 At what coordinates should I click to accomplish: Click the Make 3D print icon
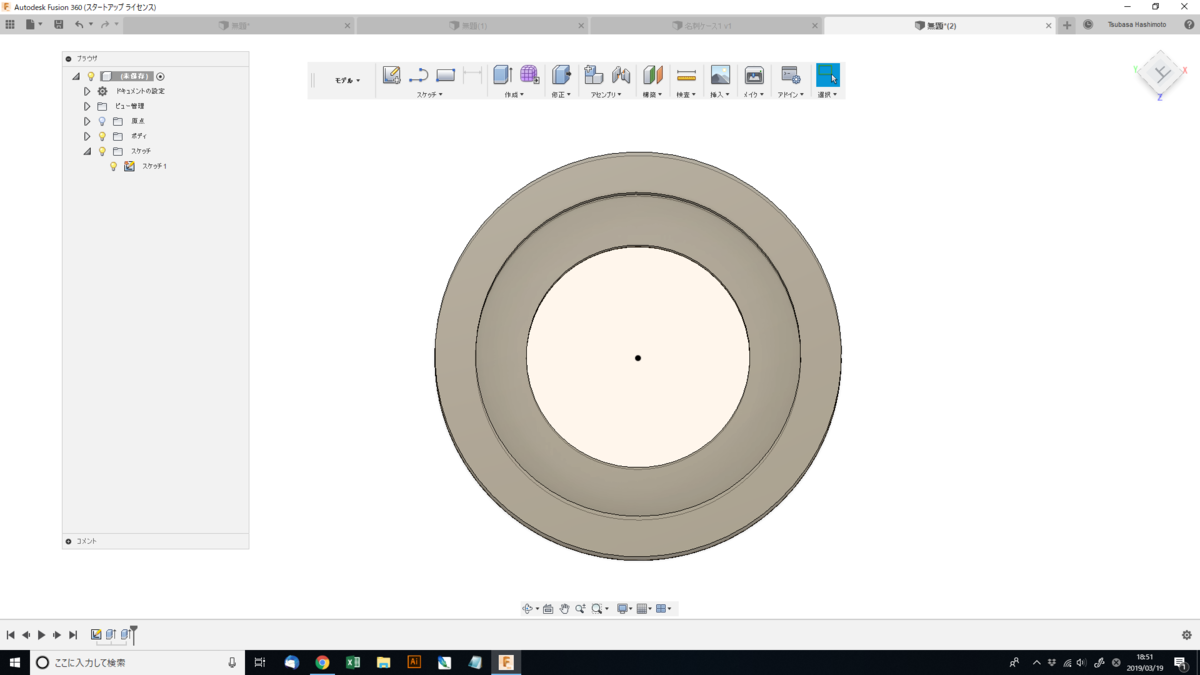pos(754,75)
